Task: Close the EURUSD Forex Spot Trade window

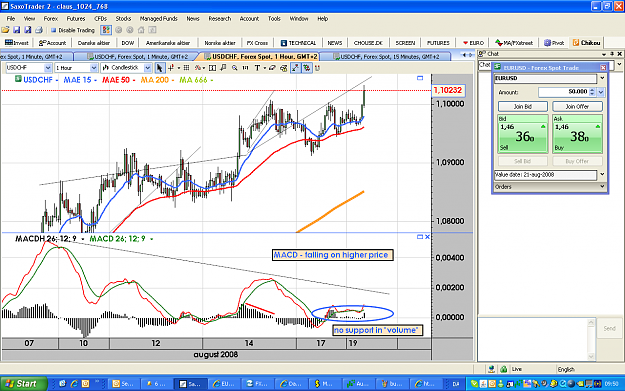Action: tap(603, 67)
